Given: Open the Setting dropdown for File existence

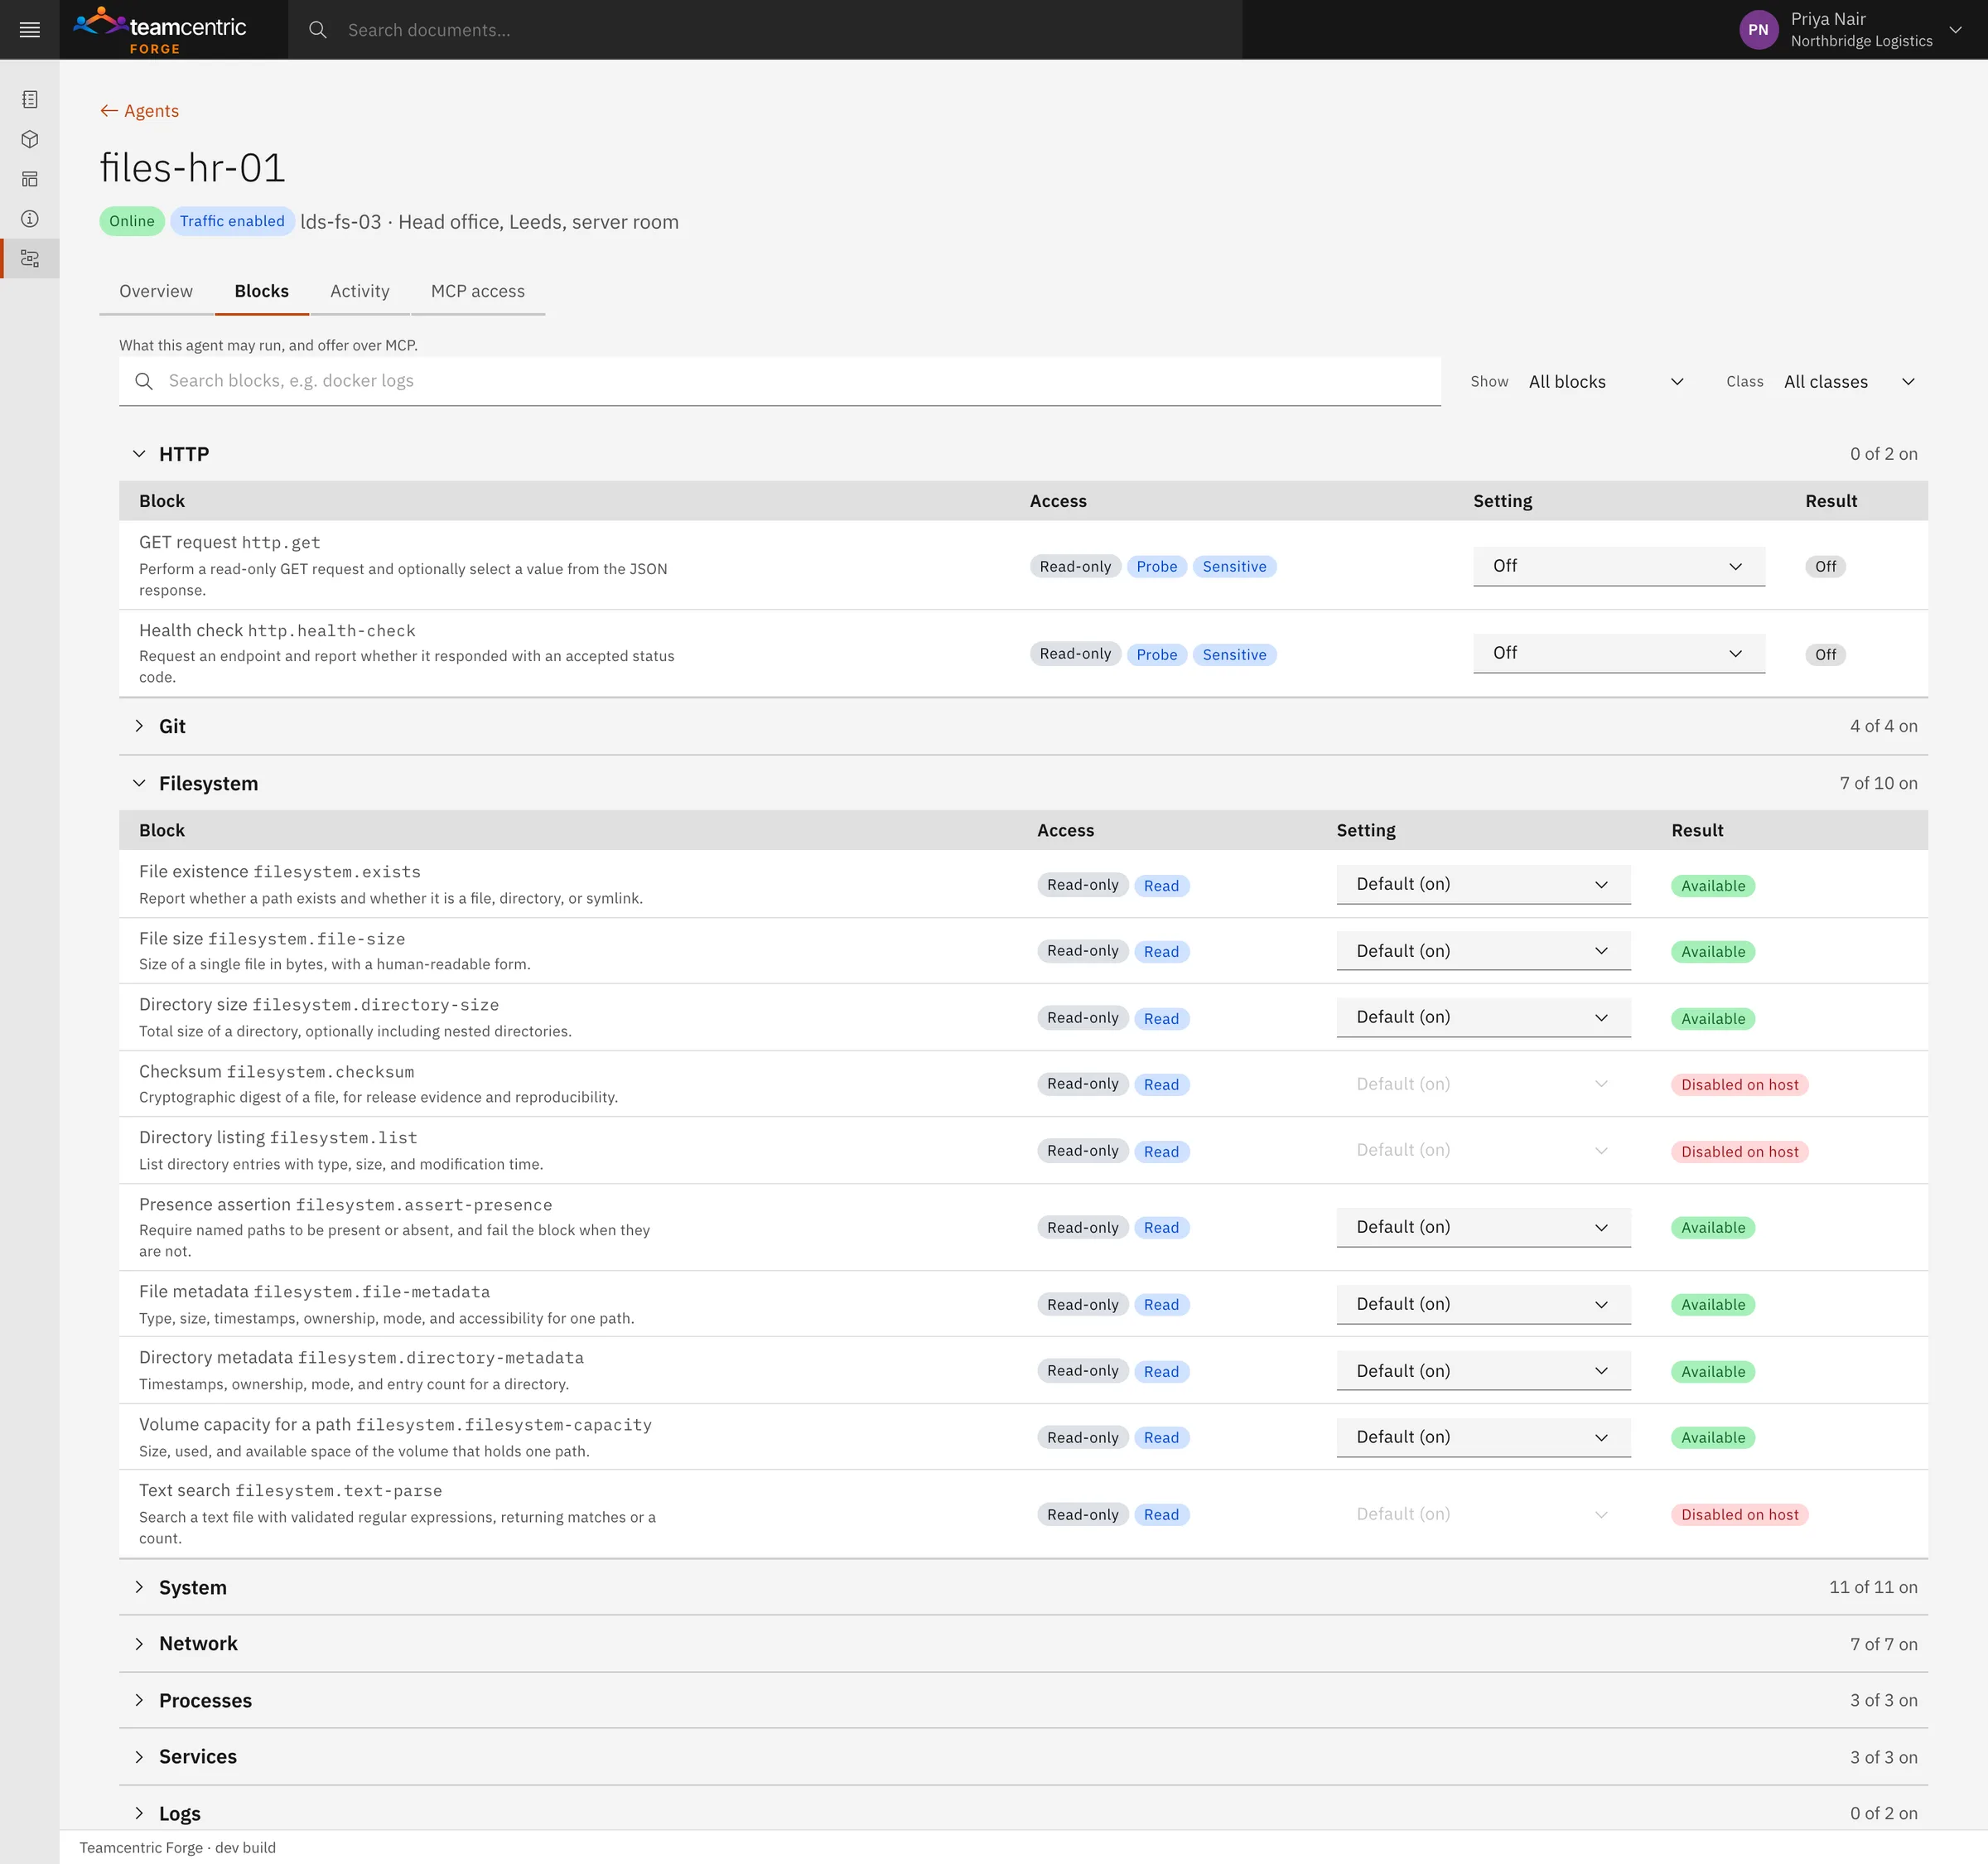Looking at the screenshot, I should click(1483, 885).
